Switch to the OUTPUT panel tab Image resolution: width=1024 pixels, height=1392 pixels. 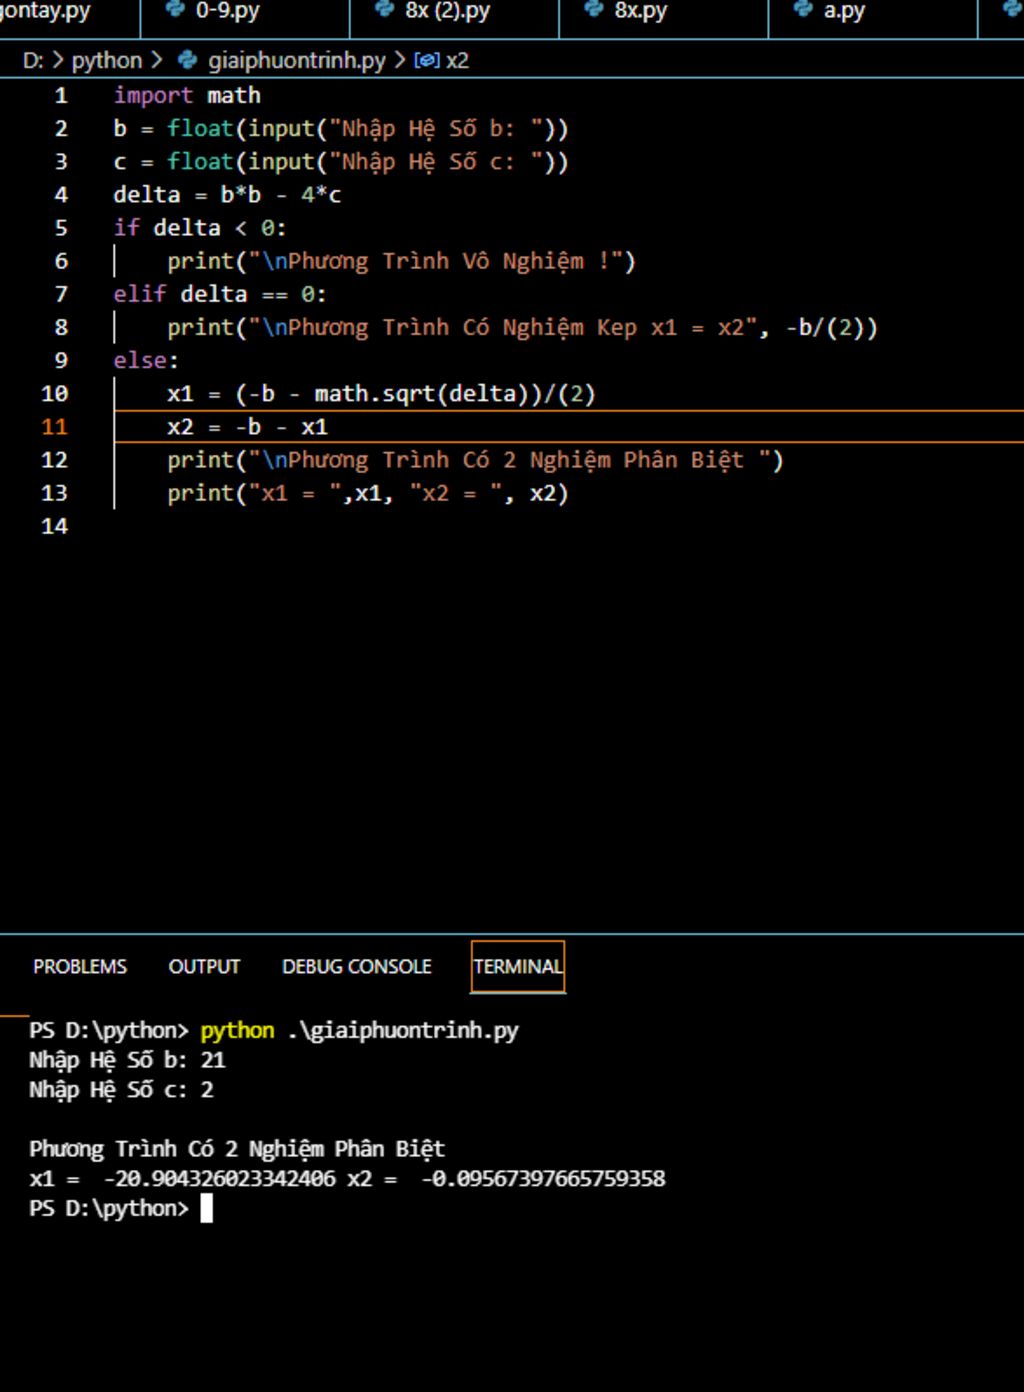click(204, 967)
